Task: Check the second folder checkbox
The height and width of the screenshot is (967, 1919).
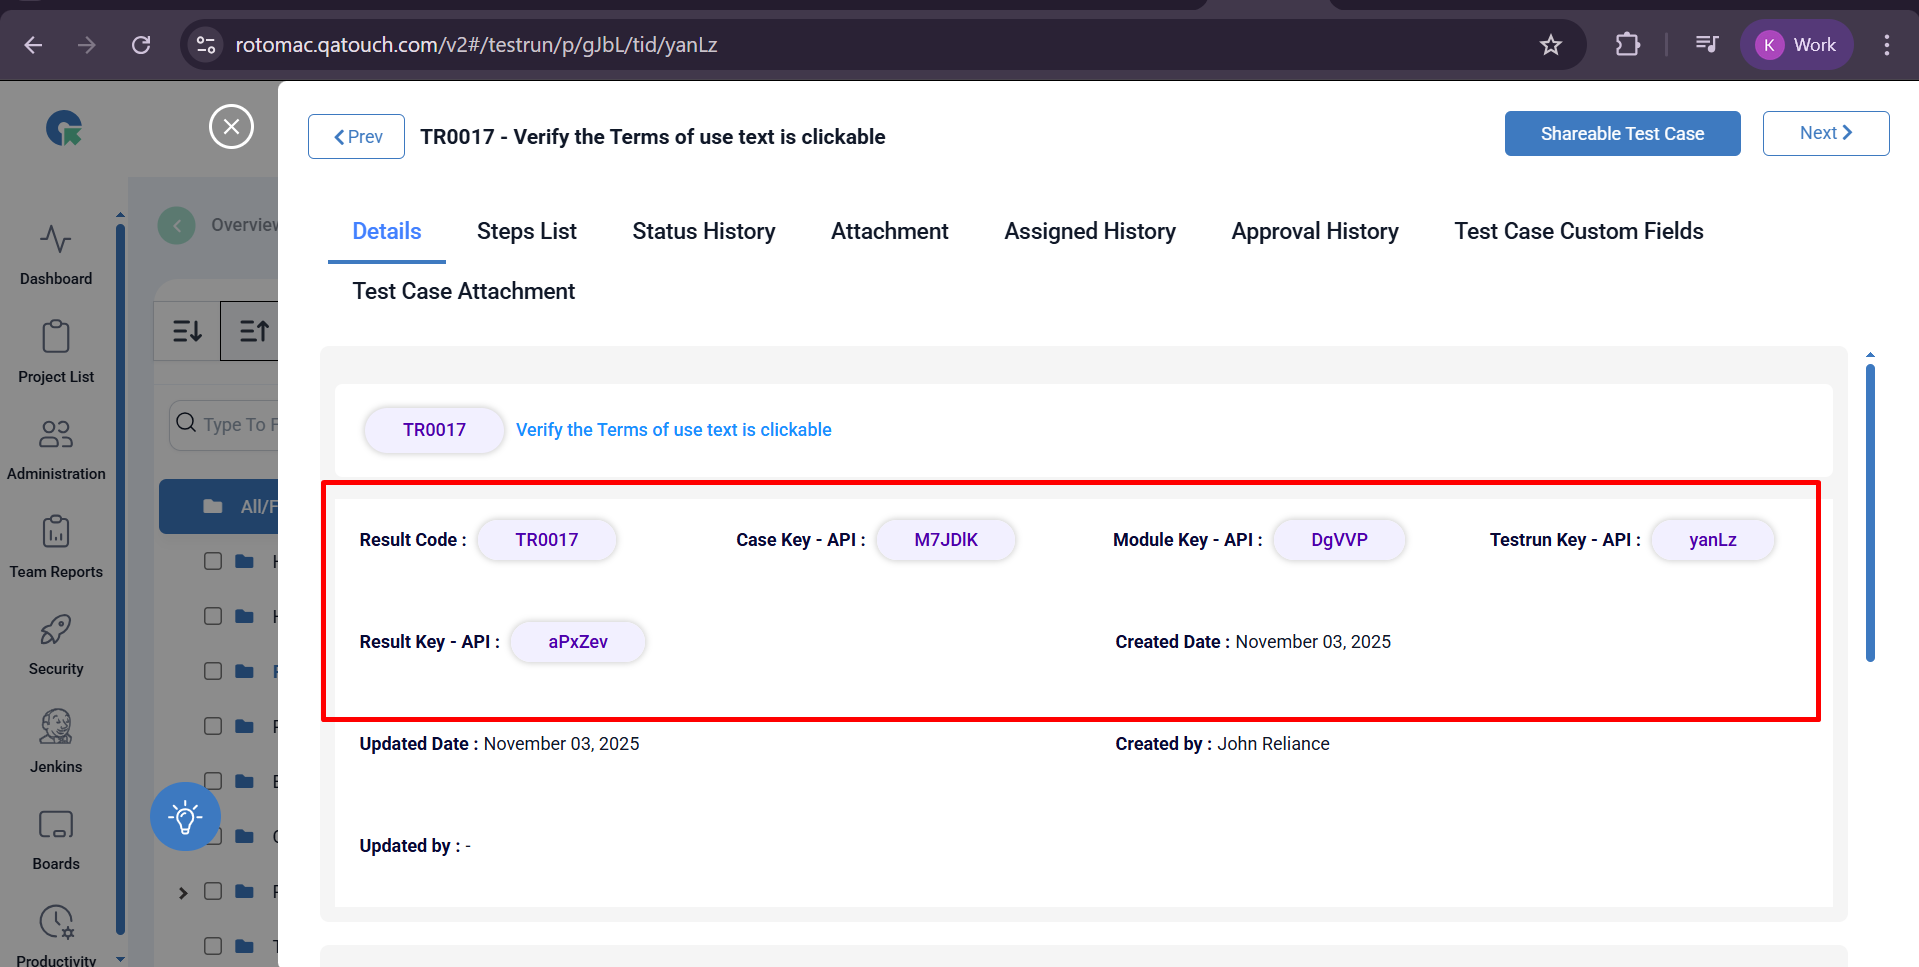Action: coord(213,616)
